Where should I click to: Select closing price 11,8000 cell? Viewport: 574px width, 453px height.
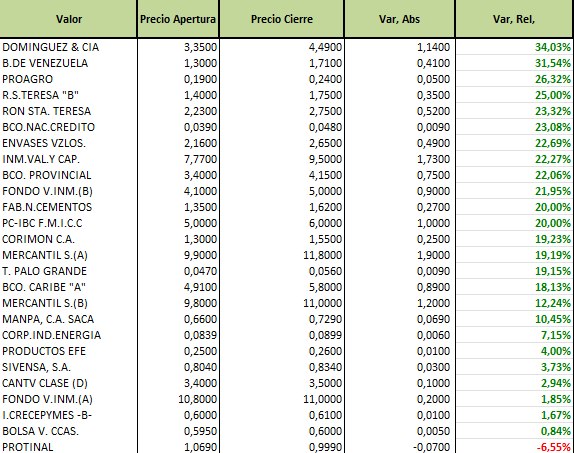pyautogui.click(x=282, y=255)
